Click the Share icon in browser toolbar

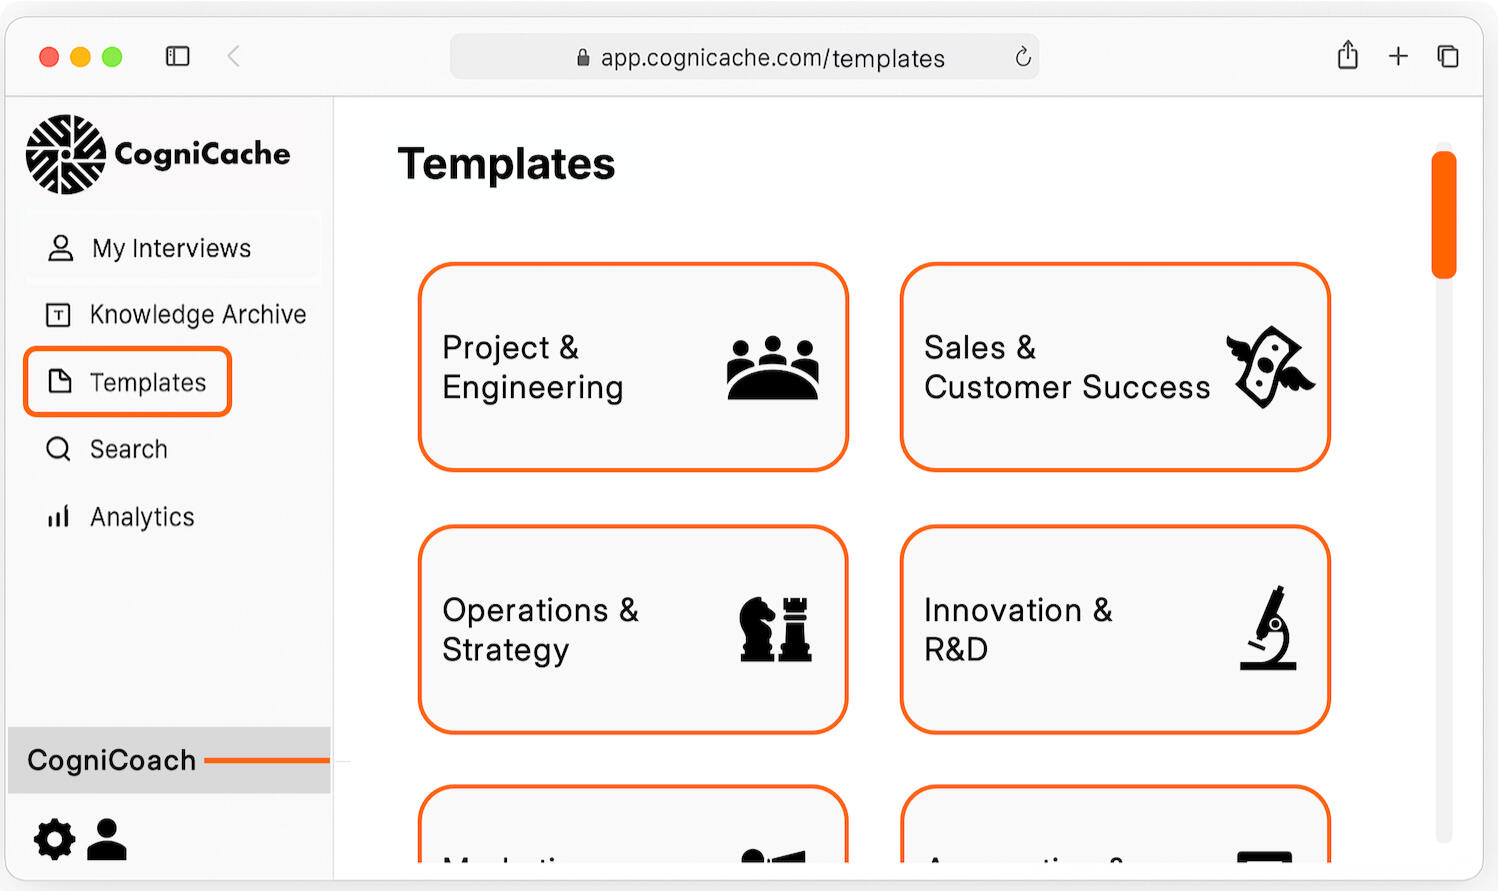coord(1347,56)
